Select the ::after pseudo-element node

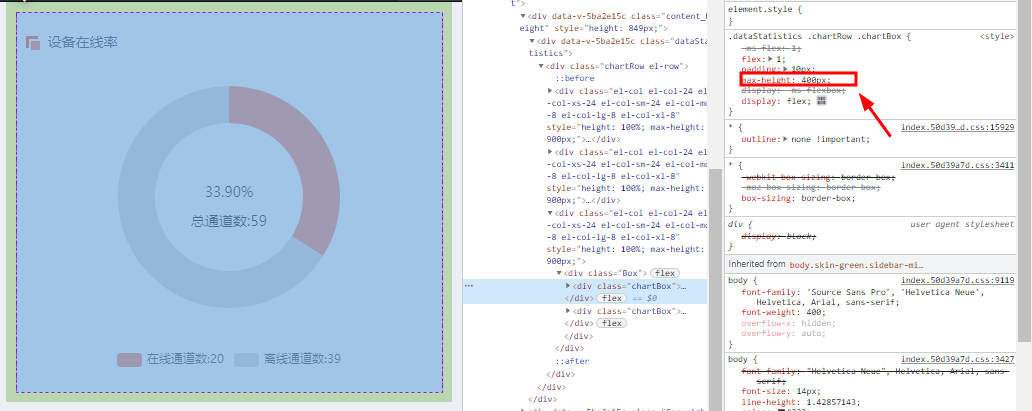tap(571, 361)
